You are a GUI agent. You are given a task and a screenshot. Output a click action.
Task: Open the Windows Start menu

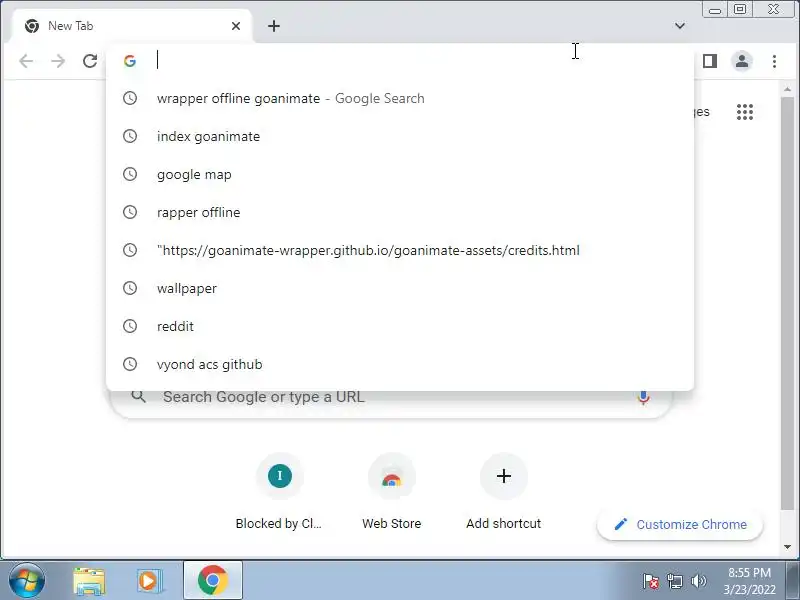point(27,580)
